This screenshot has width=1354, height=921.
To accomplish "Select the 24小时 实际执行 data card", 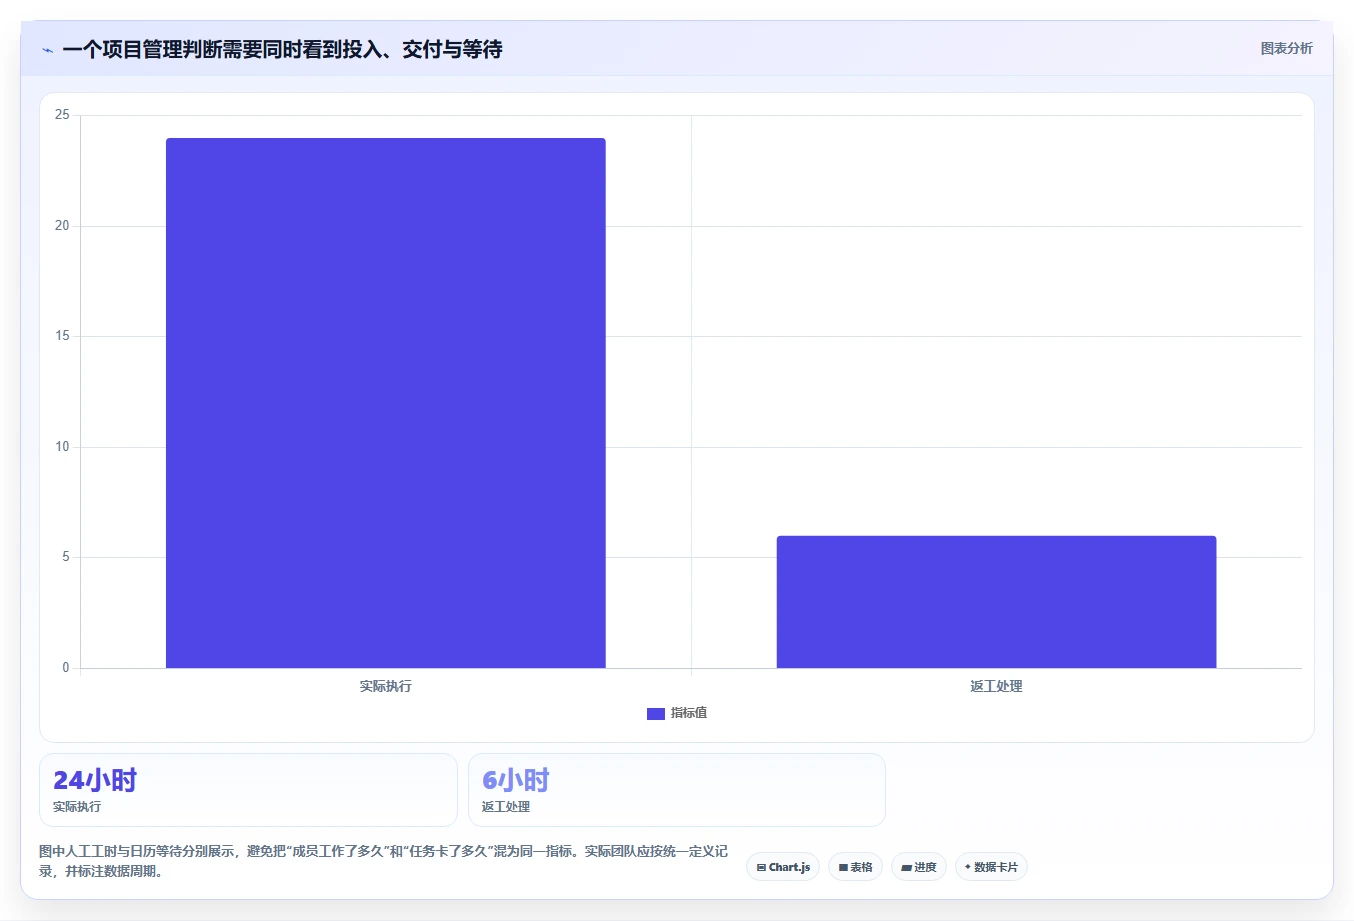I will (x=248, y=790).
